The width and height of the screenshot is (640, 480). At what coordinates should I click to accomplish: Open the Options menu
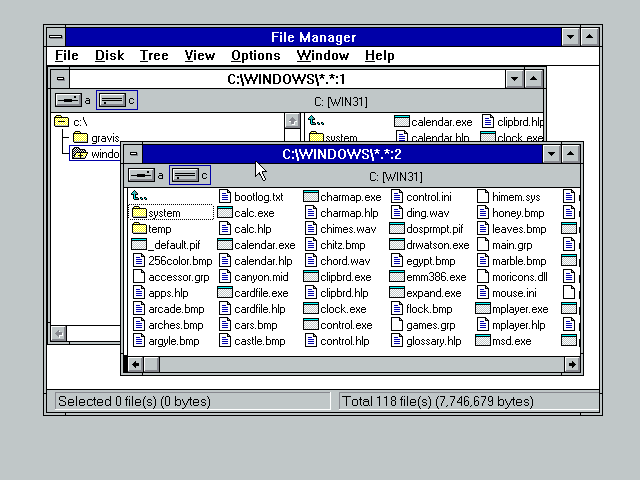[256, 56]
